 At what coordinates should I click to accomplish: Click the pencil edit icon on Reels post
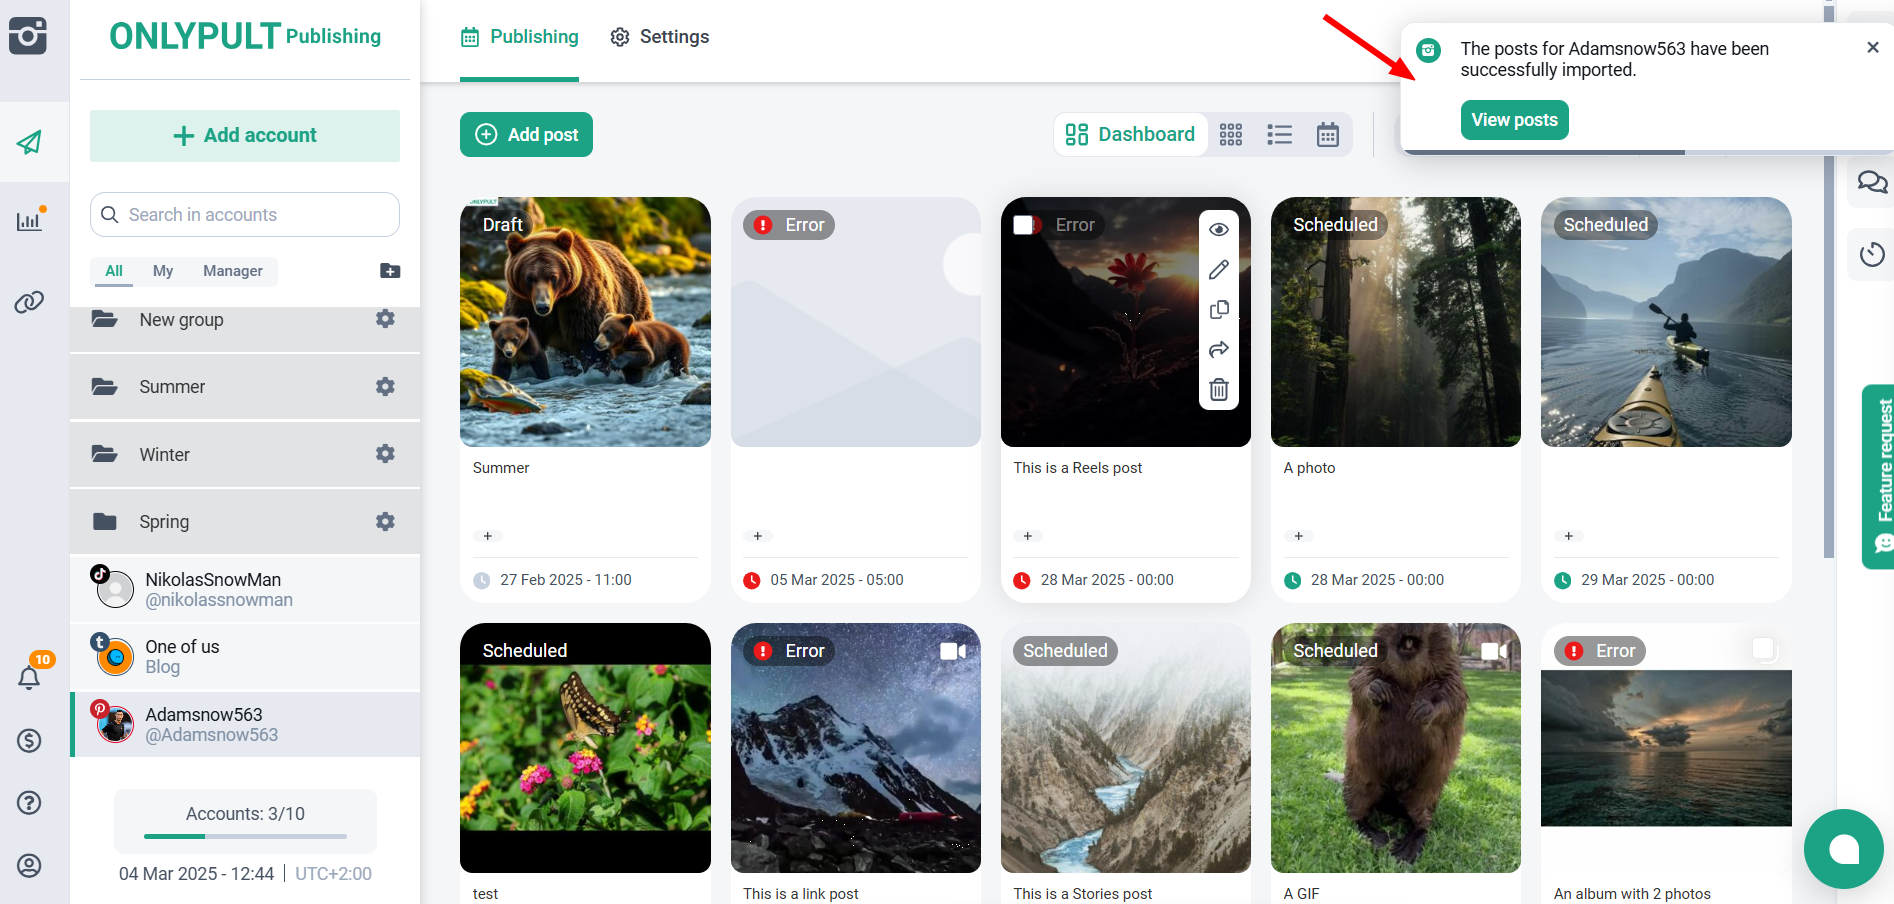1218,270
